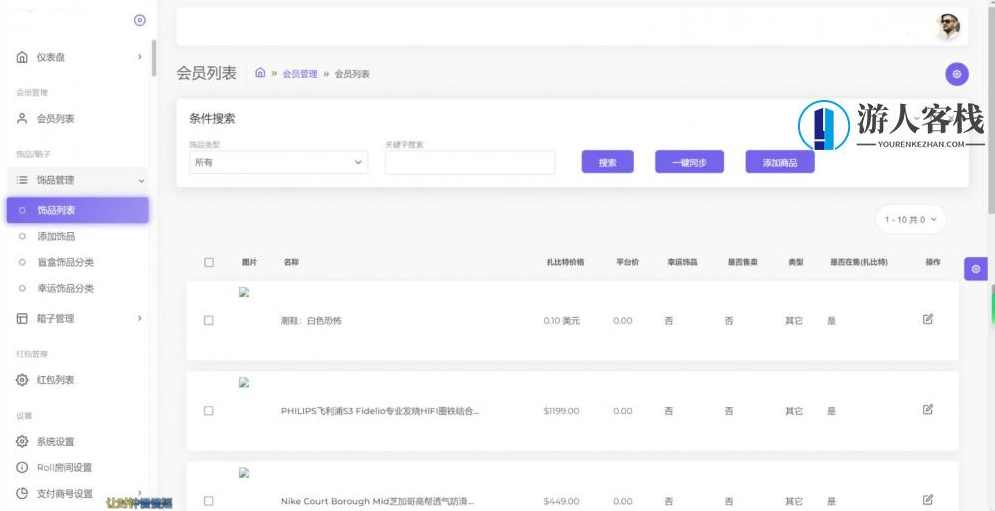Click the 是否在售(扎比特) column header
995x511 pixels.
pos(859,262)
